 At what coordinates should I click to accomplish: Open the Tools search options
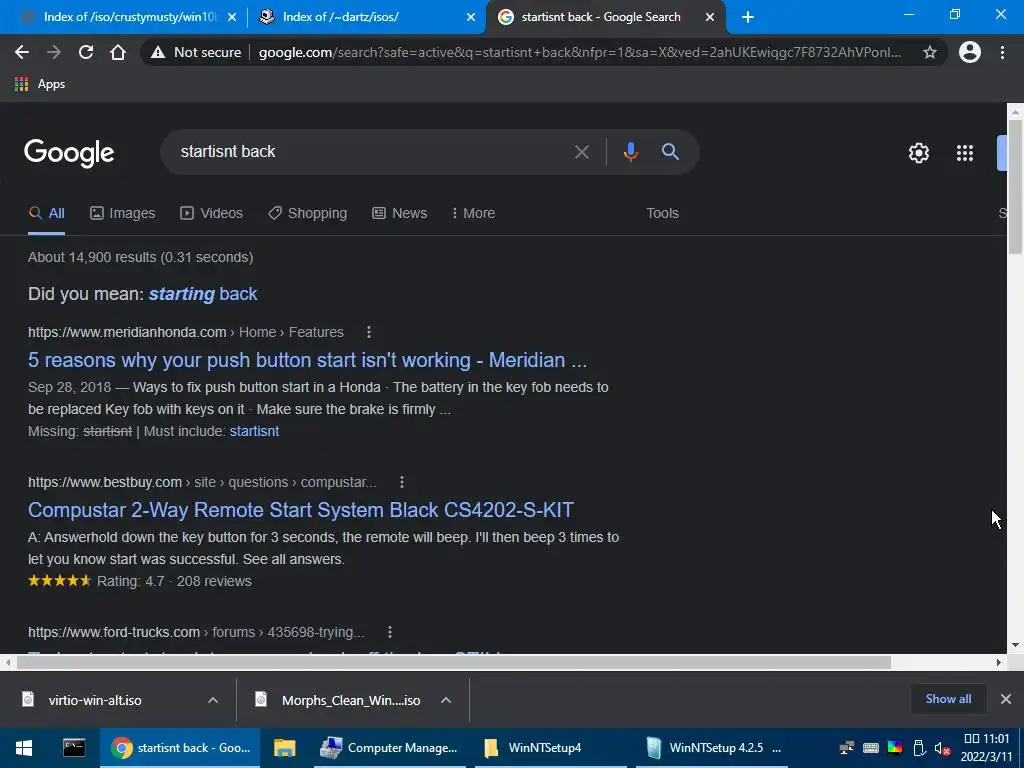click(662, 213)
